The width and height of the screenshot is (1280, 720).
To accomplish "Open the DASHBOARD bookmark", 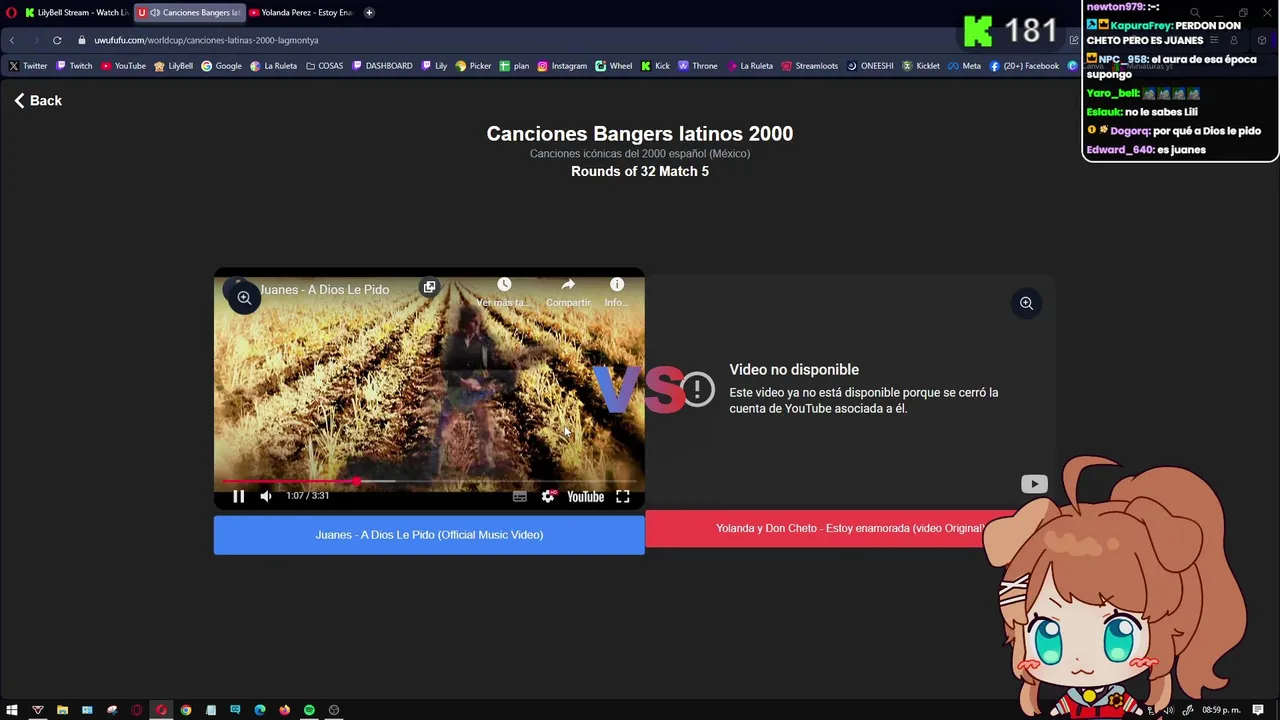I will 382,66.
